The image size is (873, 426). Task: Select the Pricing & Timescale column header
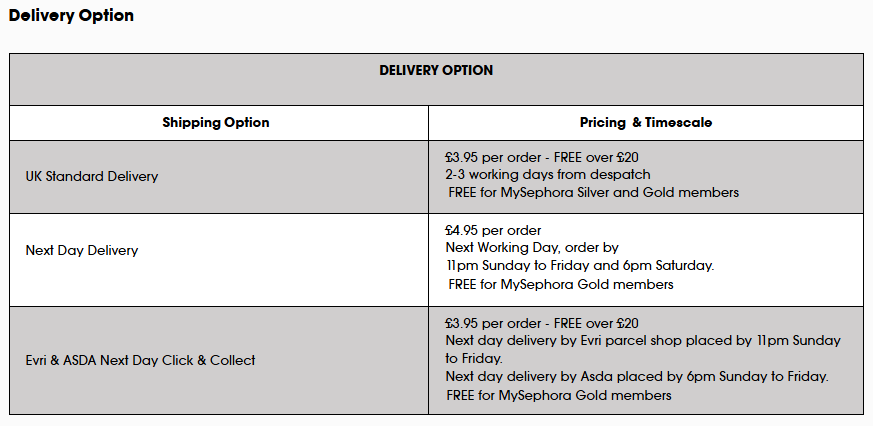645,123
